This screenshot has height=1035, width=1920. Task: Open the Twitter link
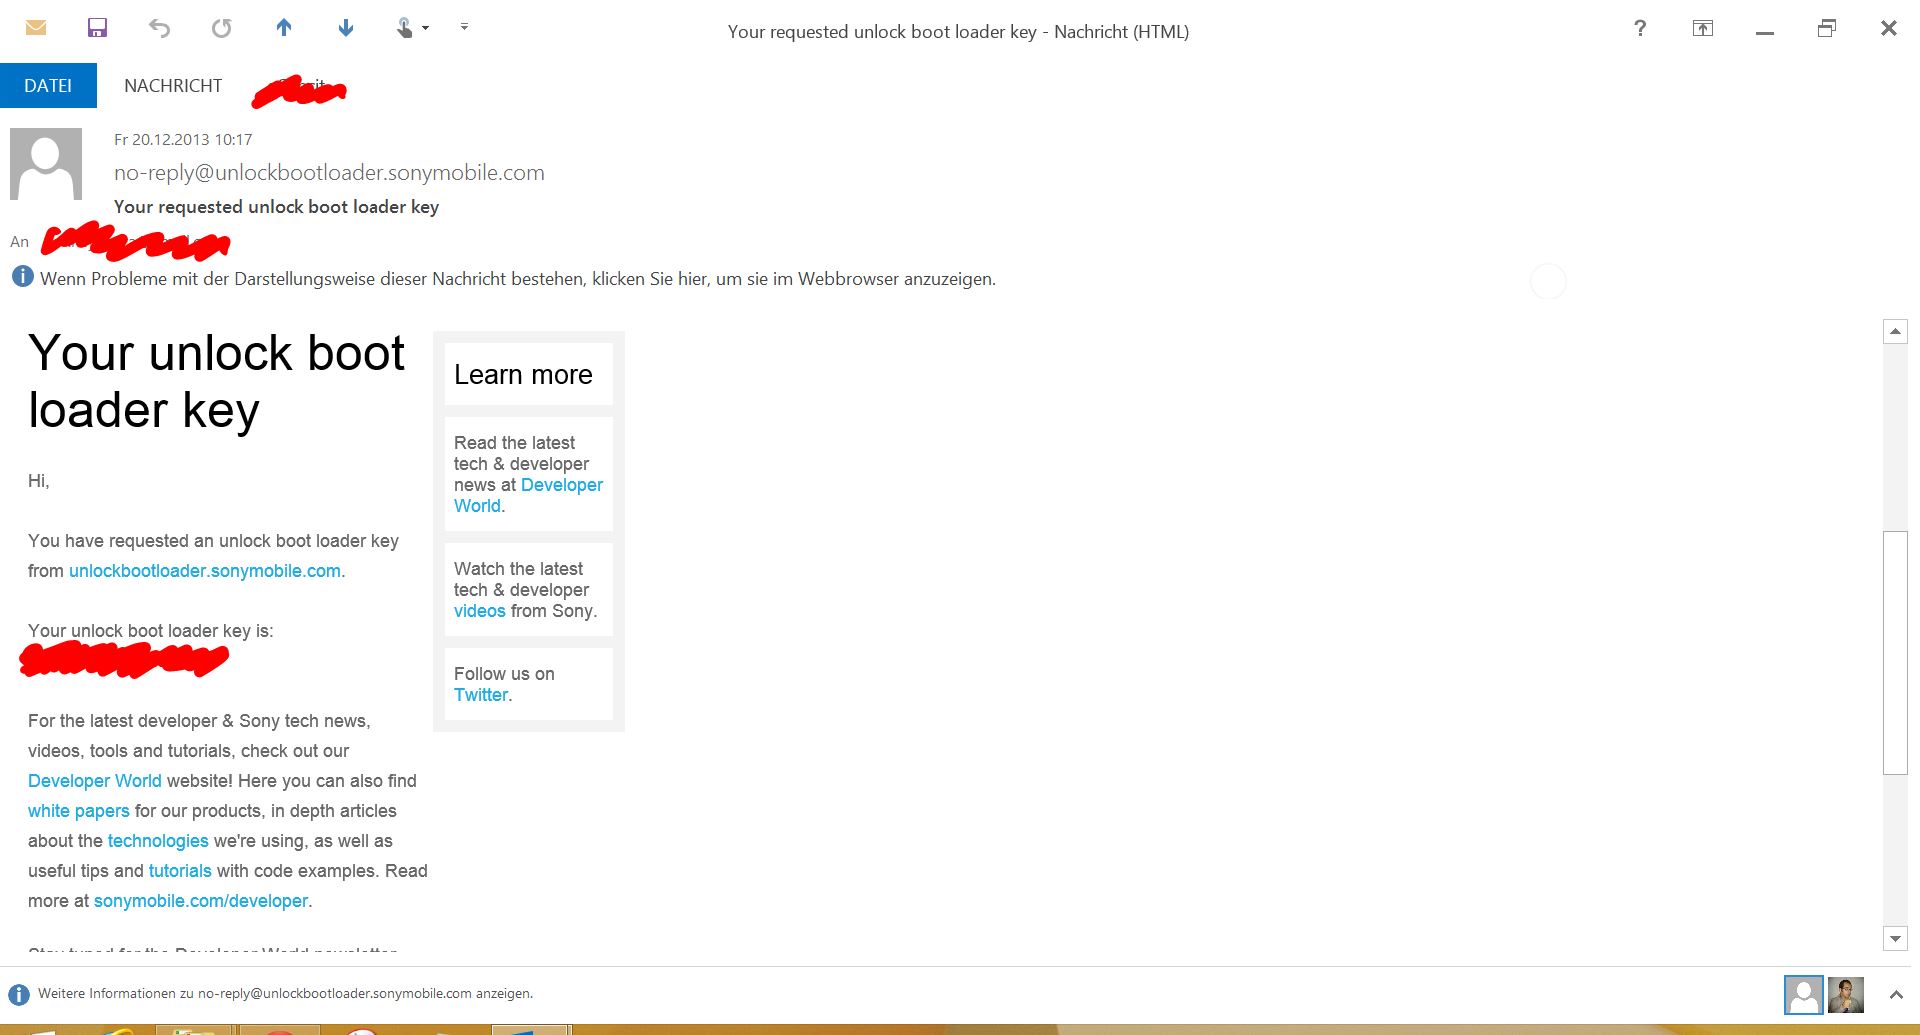[481, 695]
